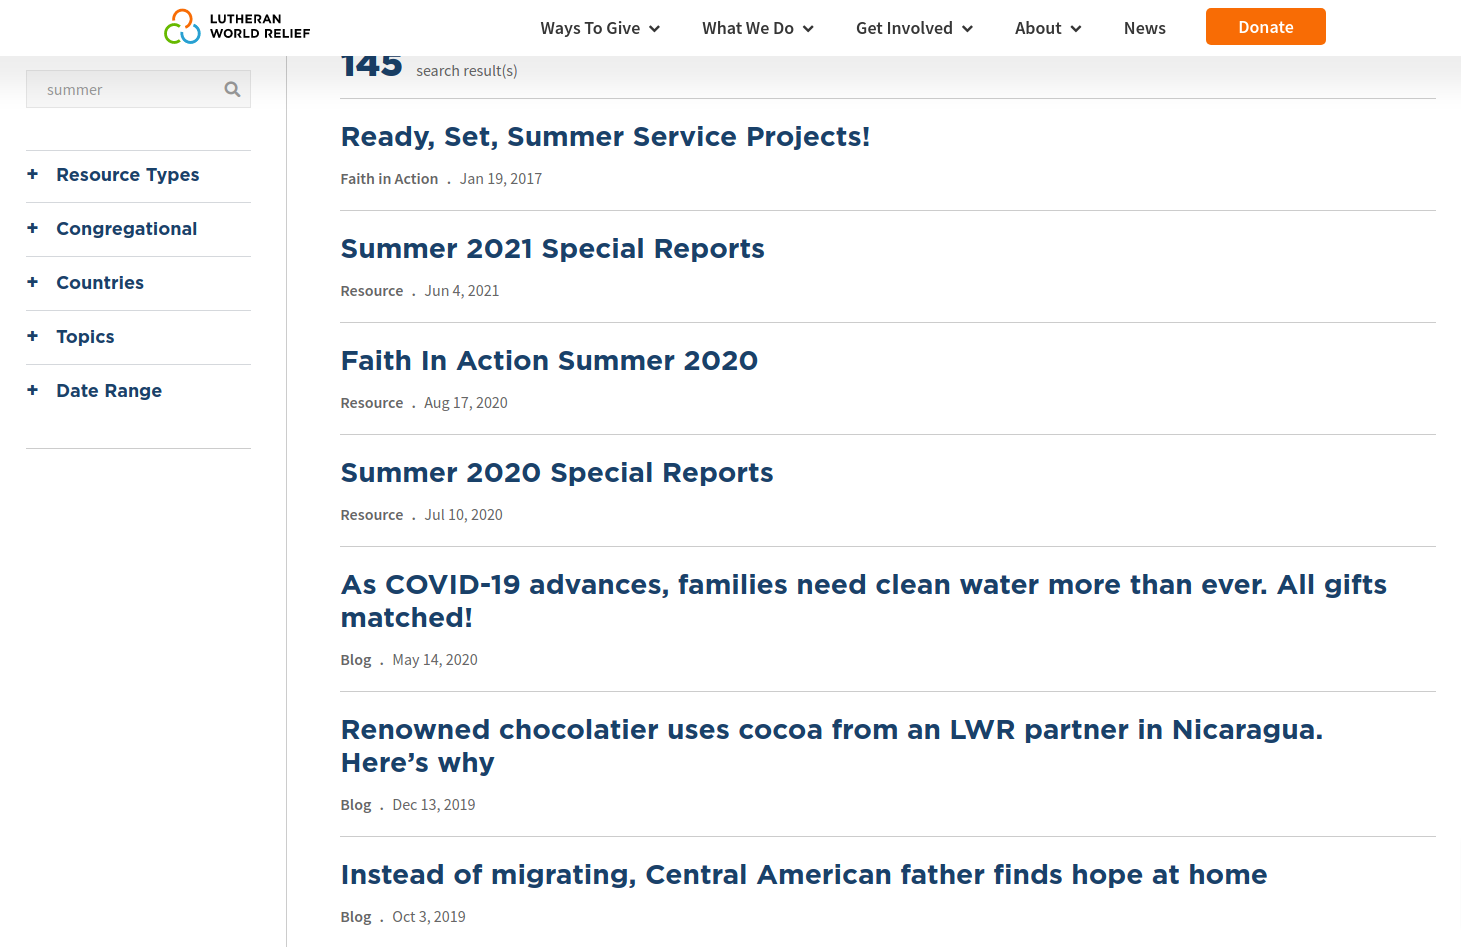
Task: Open the What We Do dropdown menu
Action: click(757, 28)
